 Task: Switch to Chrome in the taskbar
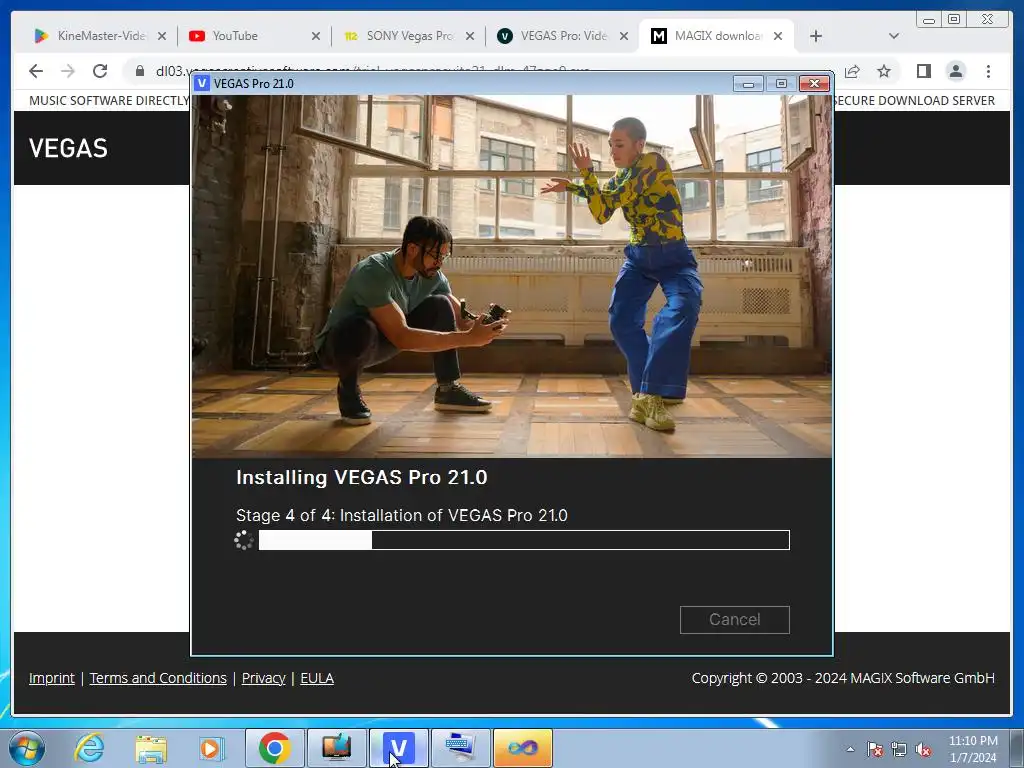click(274, 748)
